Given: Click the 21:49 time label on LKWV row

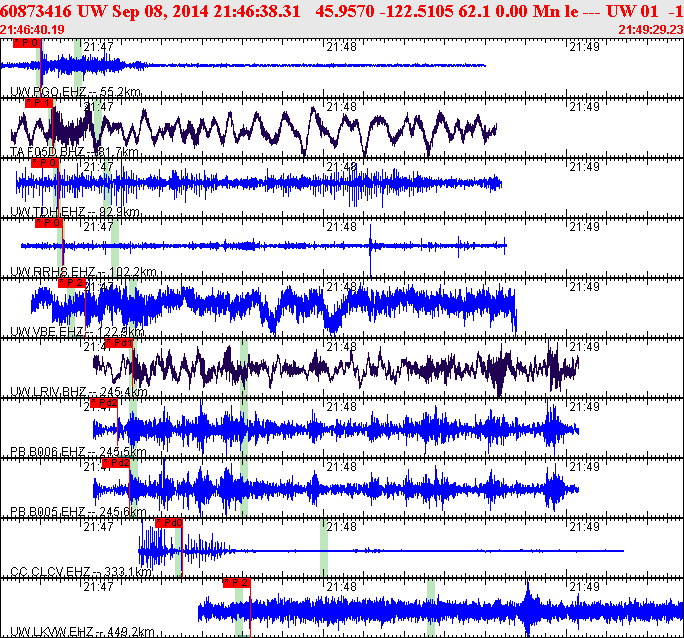Looking at the screenshot, I should [x=585, y=587].
